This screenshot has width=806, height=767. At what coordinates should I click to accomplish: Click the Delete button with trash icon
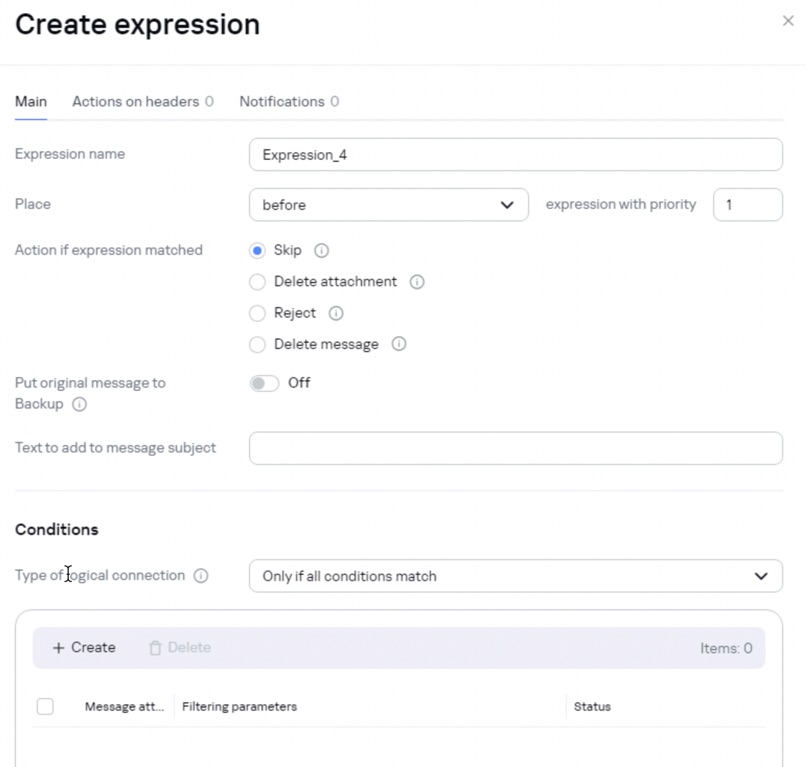click(x=180, y=648)
